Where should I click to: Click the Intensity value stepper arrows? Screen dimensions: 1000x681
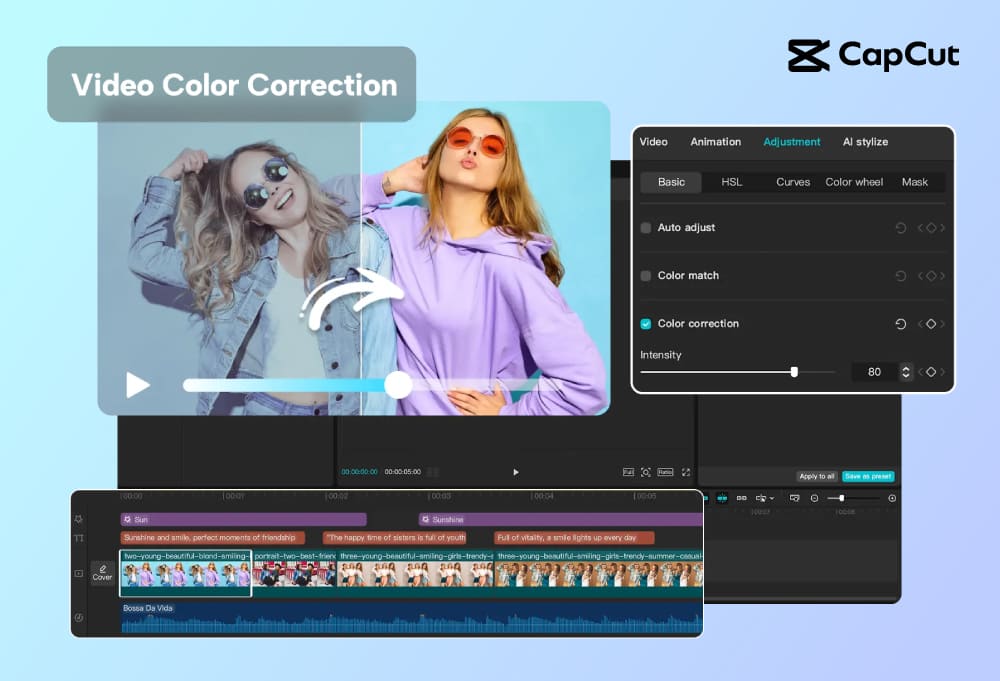(906, 372)
